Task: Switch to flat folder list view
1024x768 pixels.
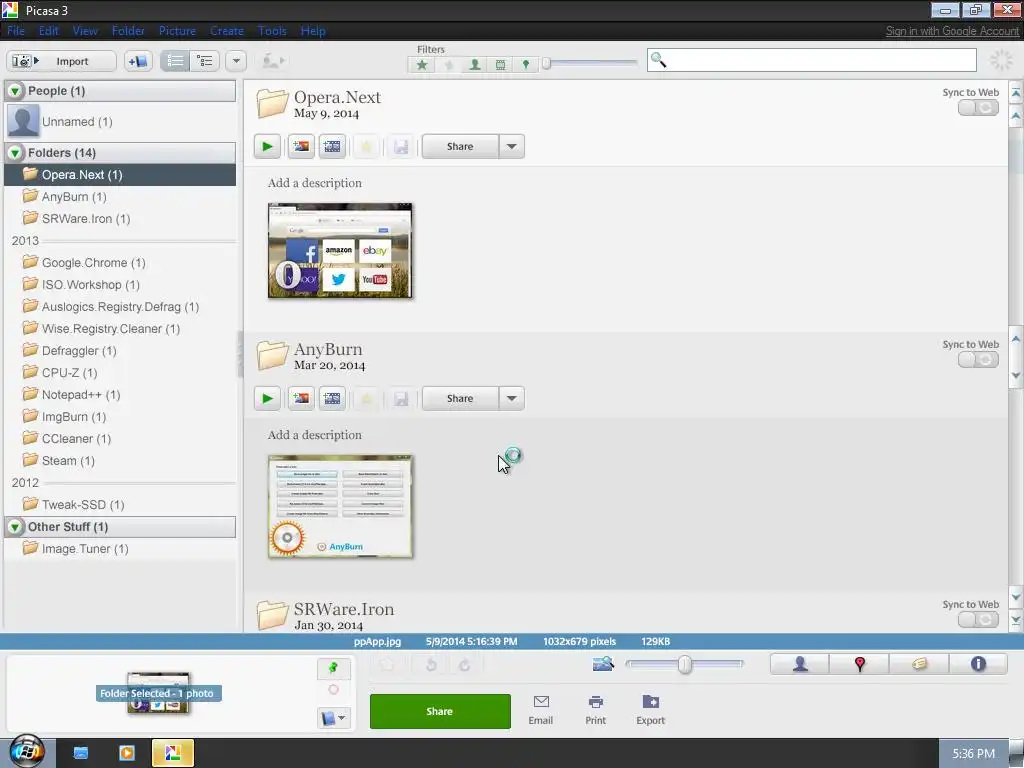Action: 175,61
